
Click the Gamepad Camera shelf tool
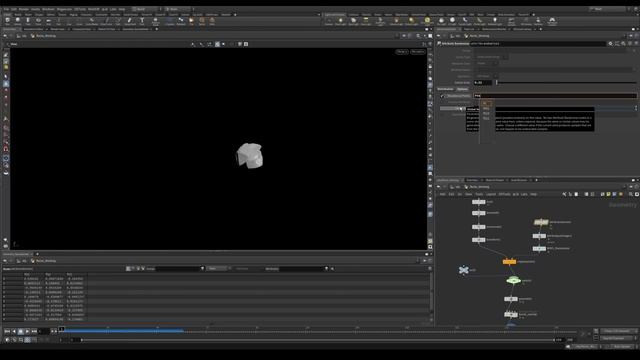[552, 21]
